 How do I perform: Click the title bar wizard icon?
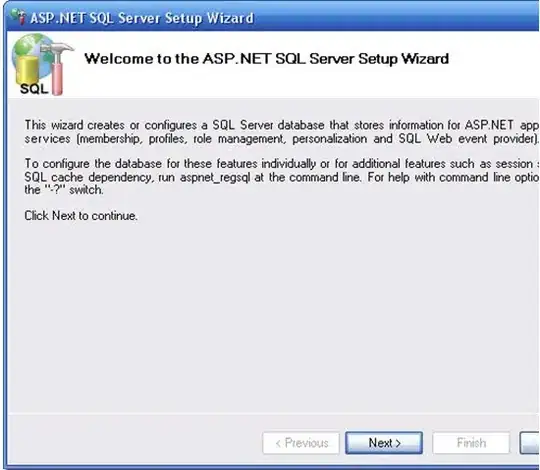(x=18, y=17)
